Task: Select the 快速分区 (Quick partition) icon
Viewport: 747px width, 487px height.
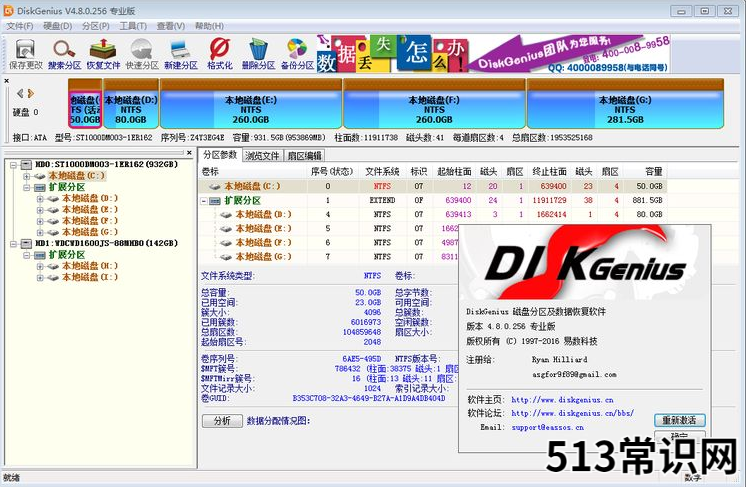Action: [x=142, y=54]
